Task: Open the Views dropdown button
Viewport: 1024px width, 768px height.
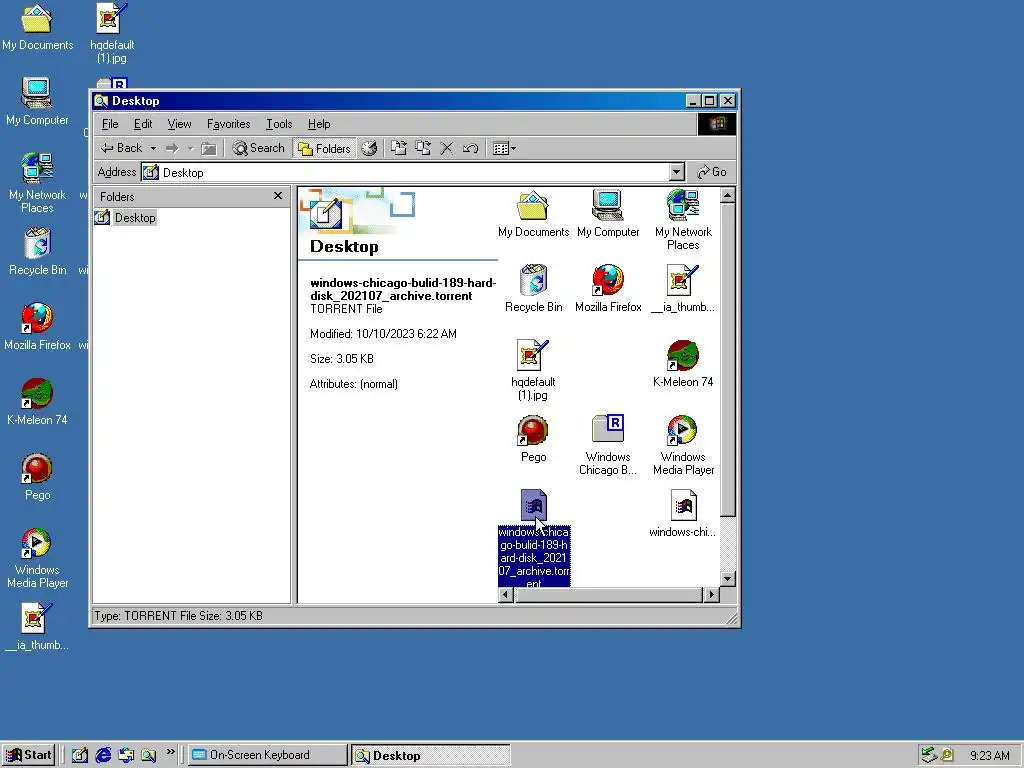Action: (504, 149)
